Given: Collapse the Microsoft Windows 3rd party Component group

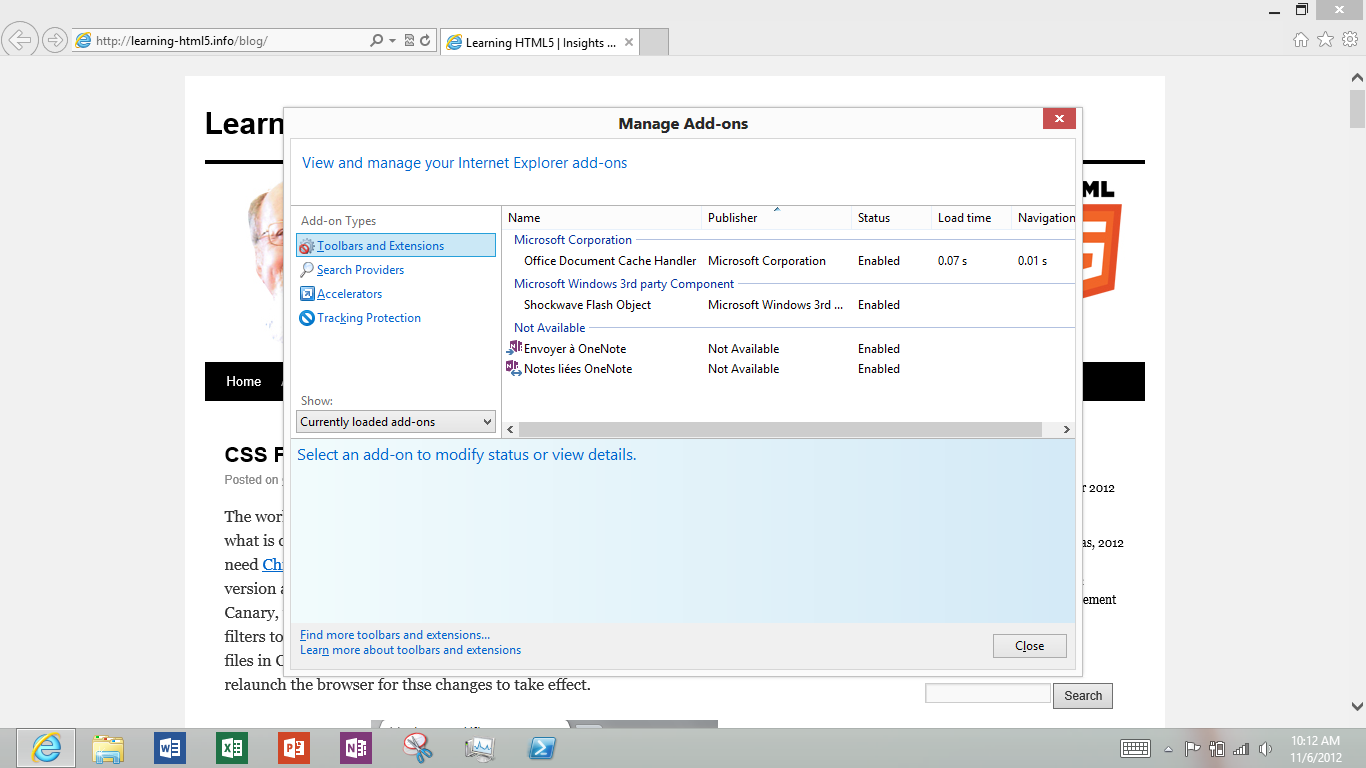Looking at the screenshot, I should click(624, 284).
